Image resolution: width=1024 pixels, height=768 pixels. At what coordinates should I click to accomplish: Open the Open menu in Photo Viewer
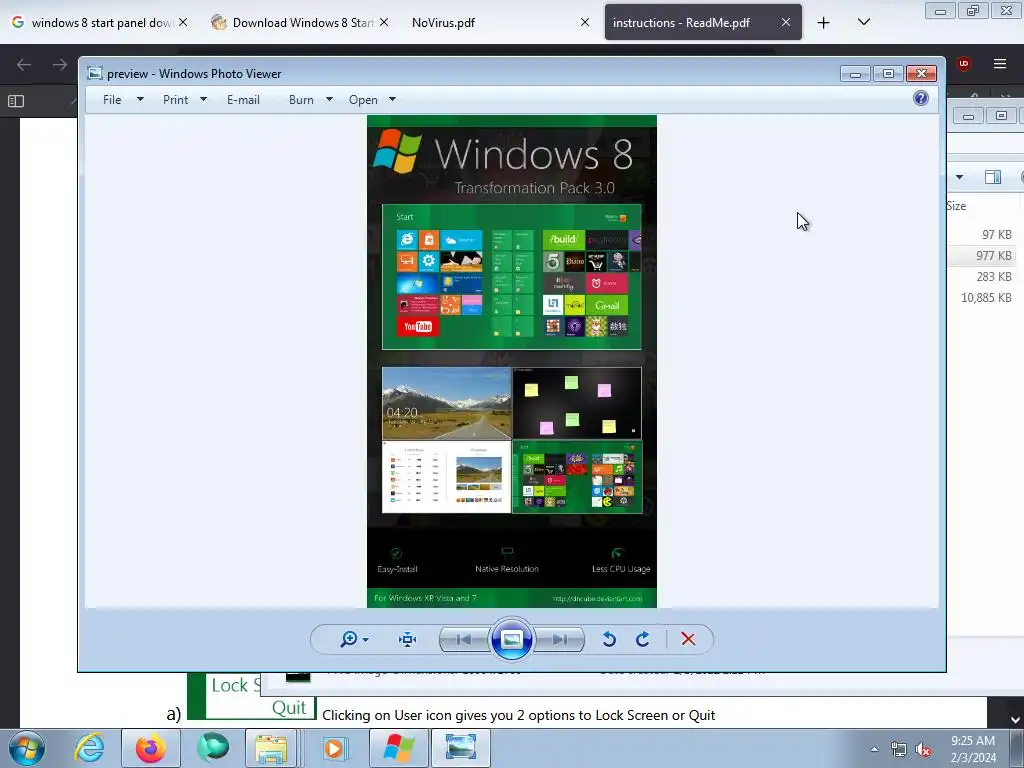(x=363, y=100)
